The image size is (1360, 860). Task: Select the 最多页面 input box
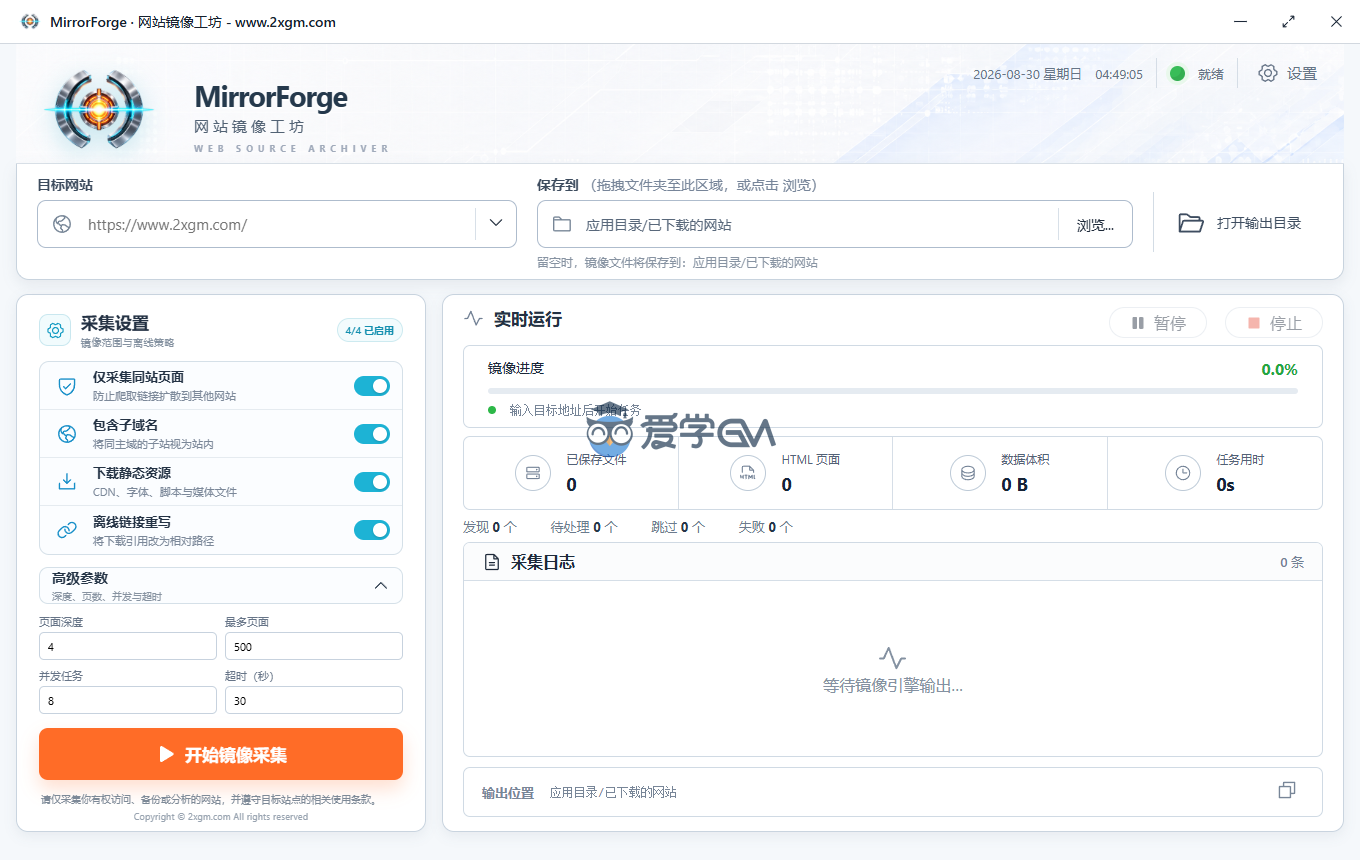pos(314,646)
